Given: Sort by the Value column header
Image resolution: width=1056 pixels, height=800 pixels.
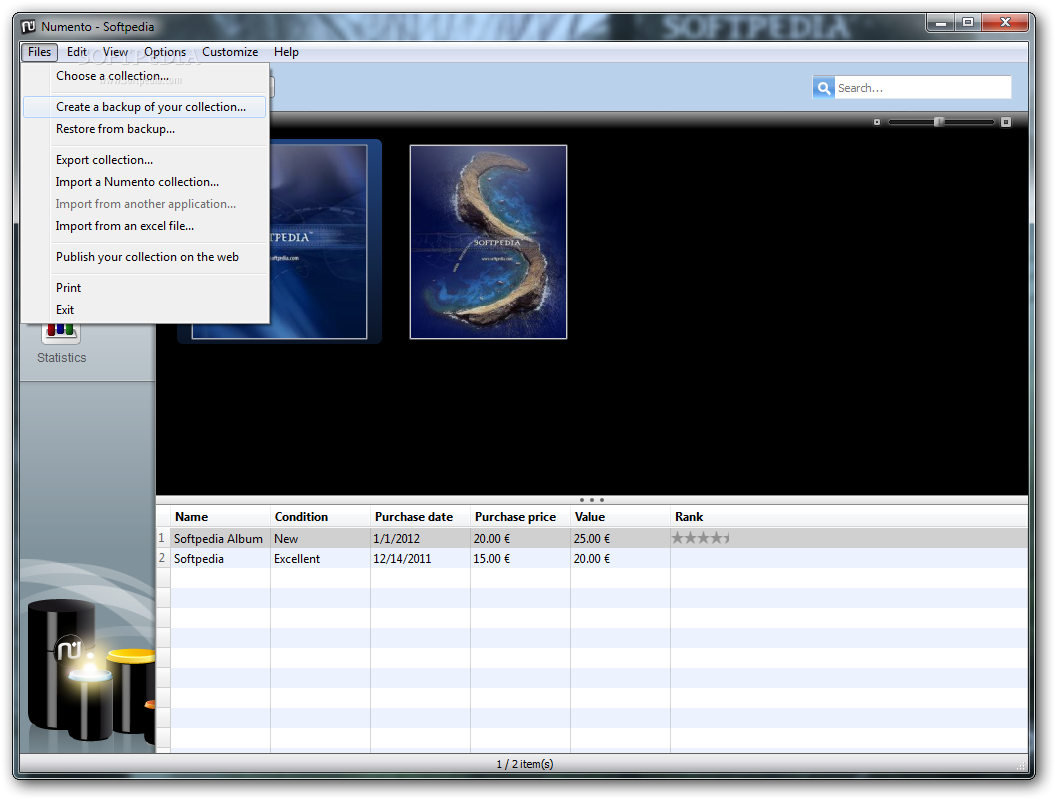Looking at the screenshot, I should (620, 516).
